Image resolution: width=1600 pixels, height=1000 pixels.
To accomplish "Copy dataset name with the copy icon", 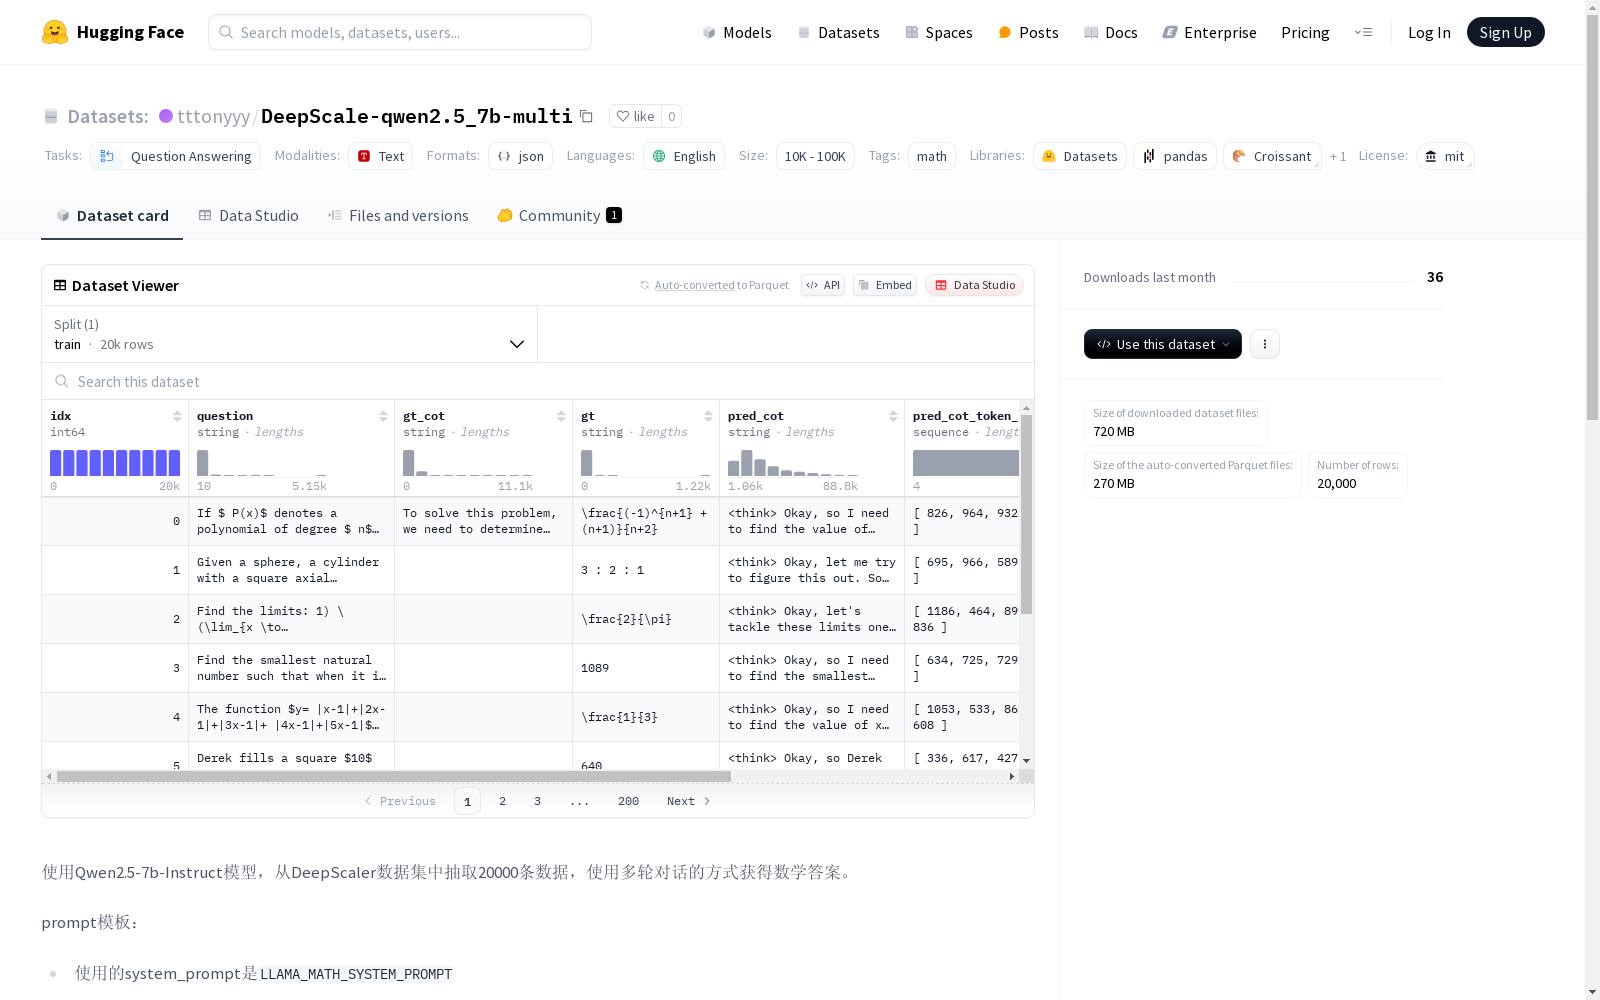I will [x=587, y=117].
